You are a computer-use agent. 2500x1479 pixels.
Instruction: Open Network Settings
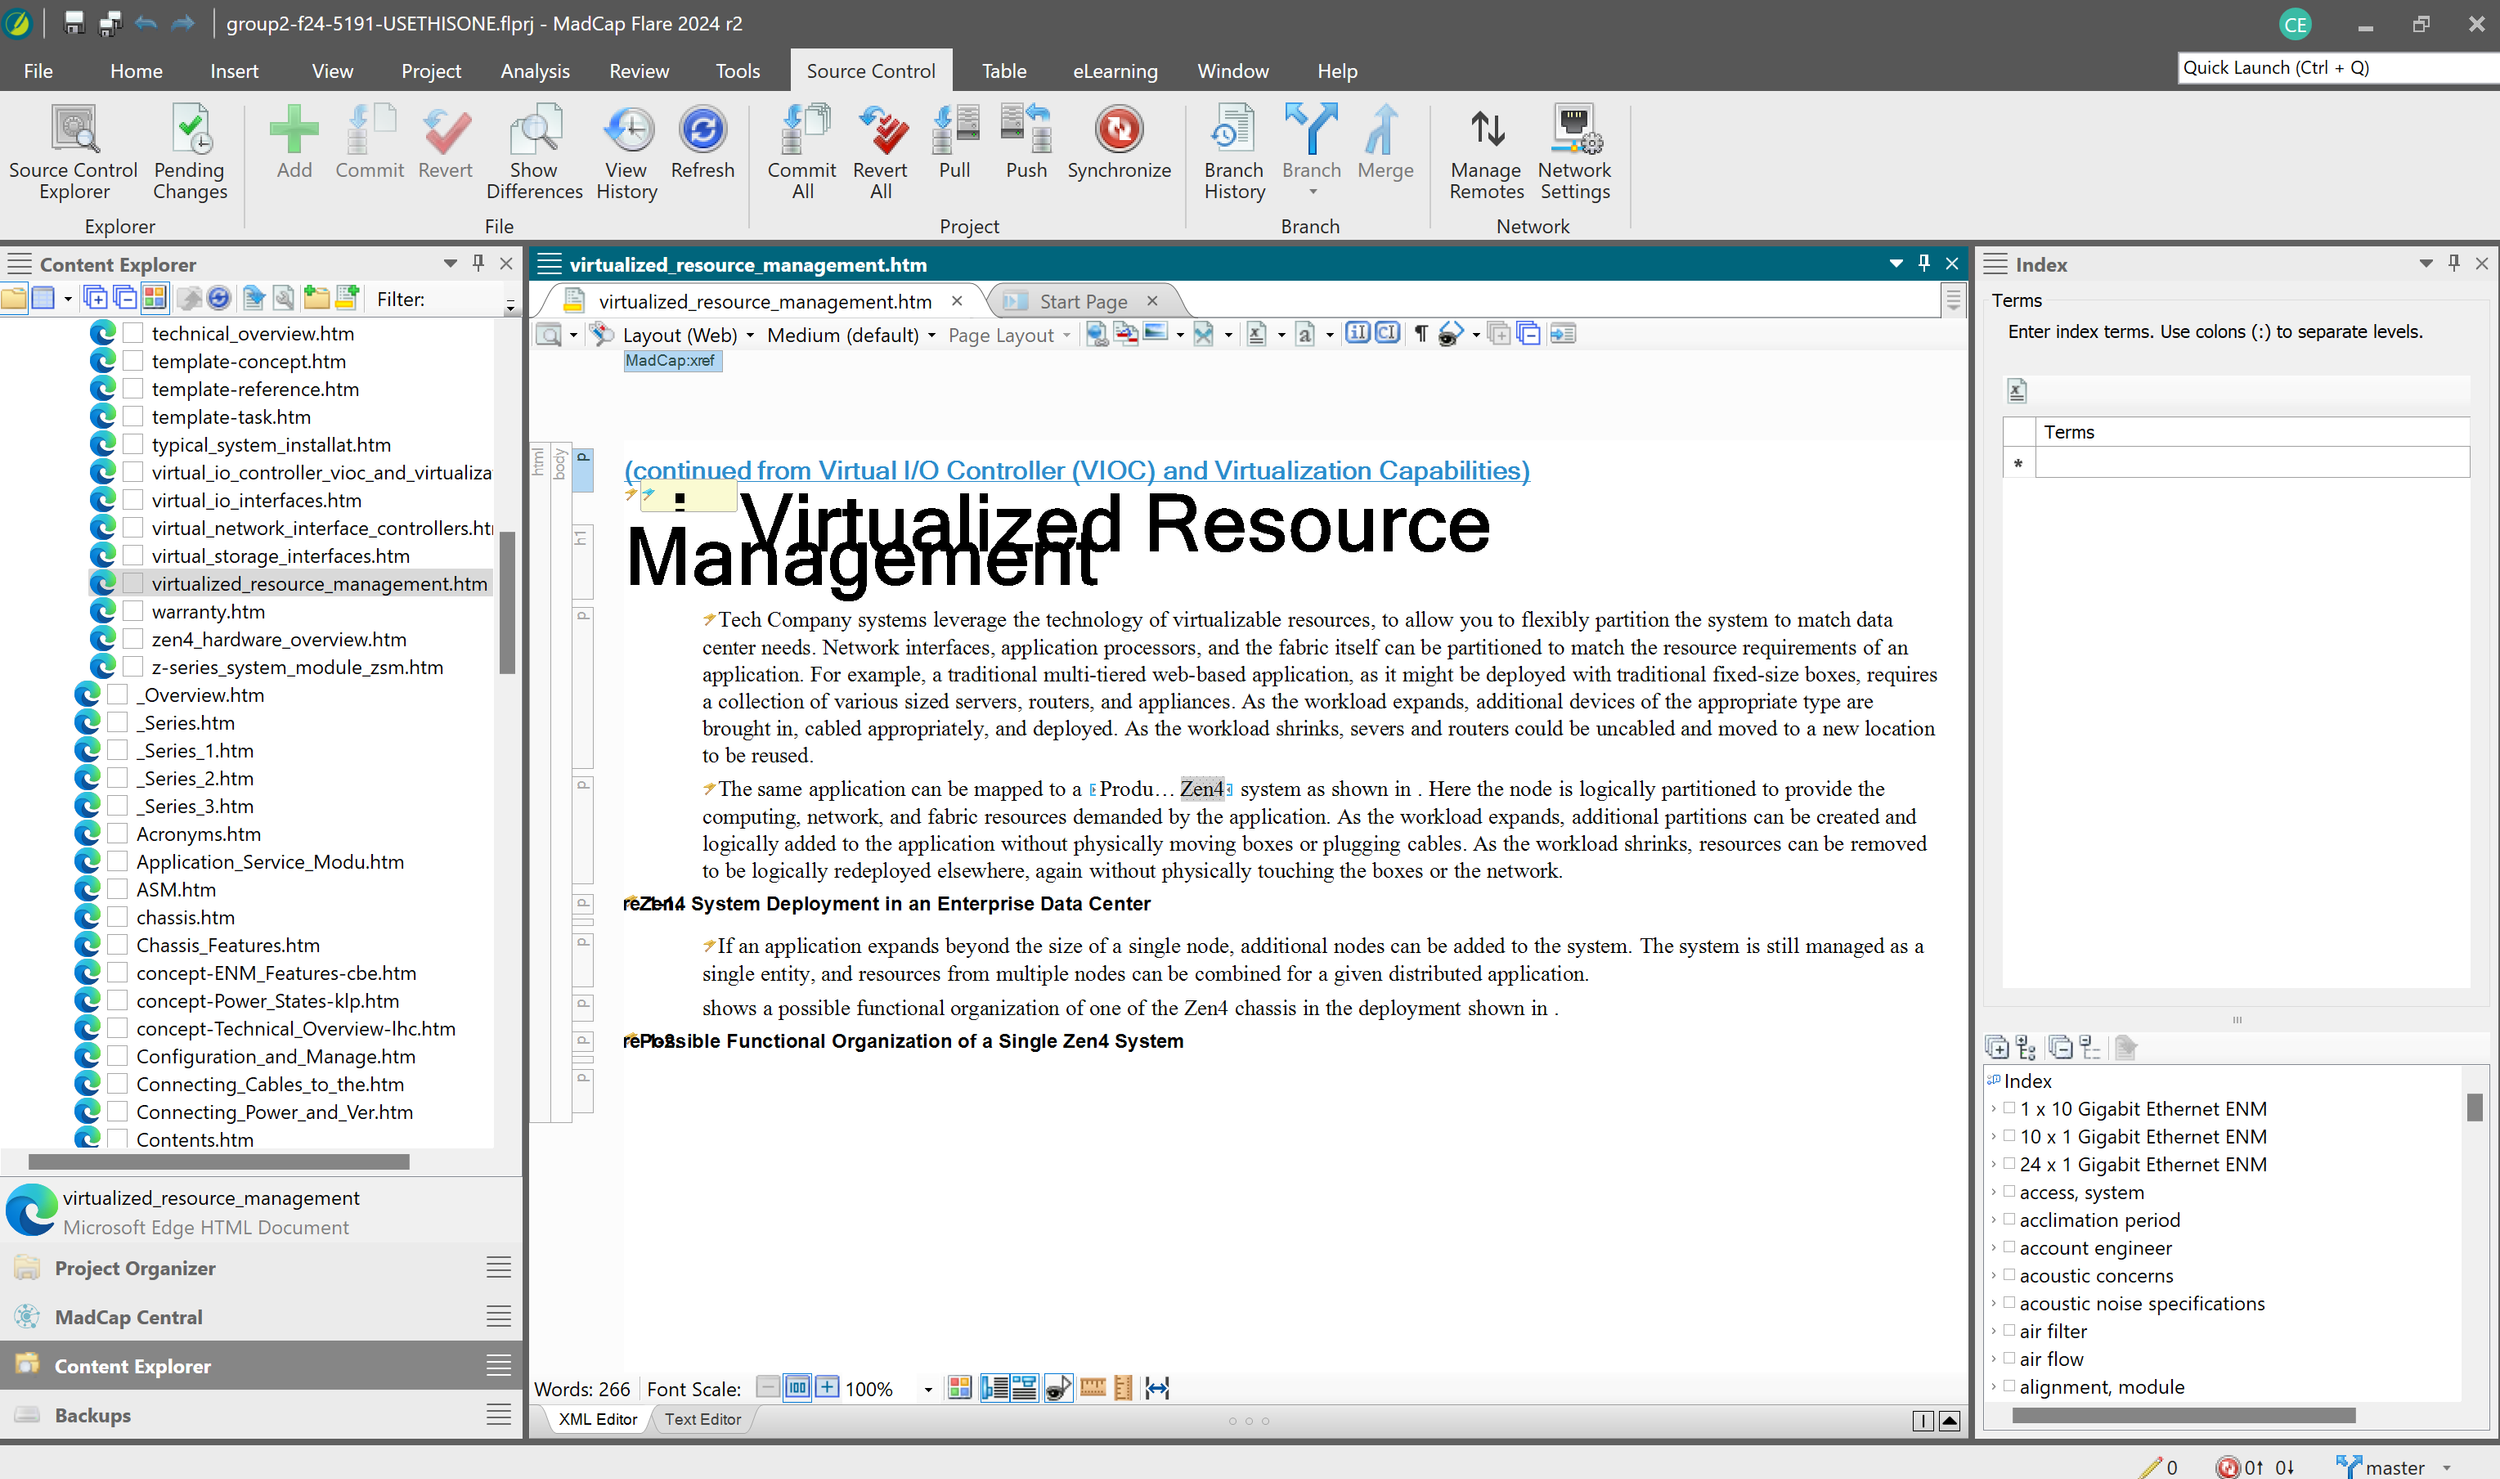coord(1575,153)
